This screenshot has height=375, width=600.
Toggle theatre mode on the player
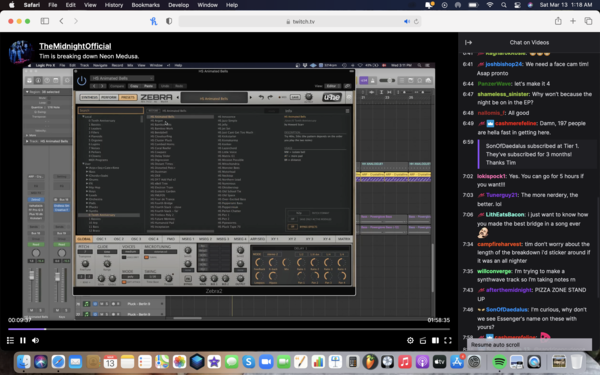tap(435, 340)
